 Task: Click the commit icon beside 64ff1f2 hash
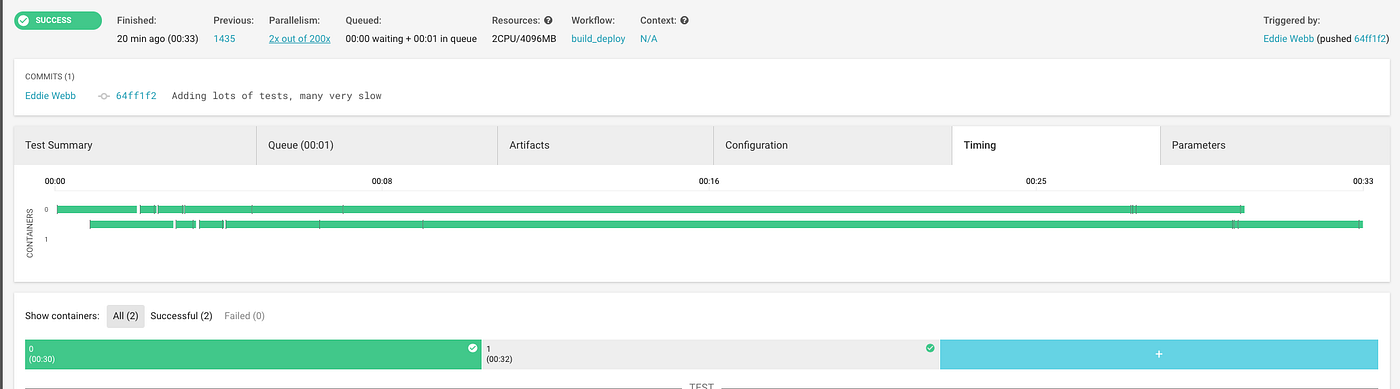click(x=104, y=96)
